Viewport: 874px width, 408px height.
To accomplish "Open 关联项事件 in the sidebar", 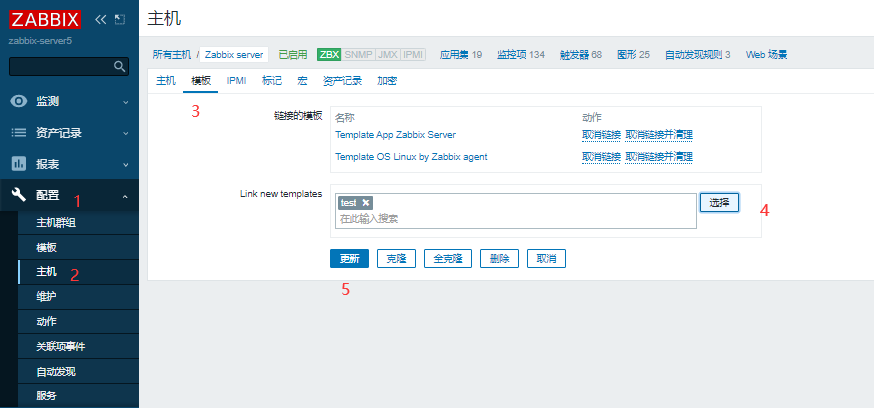I will [x=61, y=346].
